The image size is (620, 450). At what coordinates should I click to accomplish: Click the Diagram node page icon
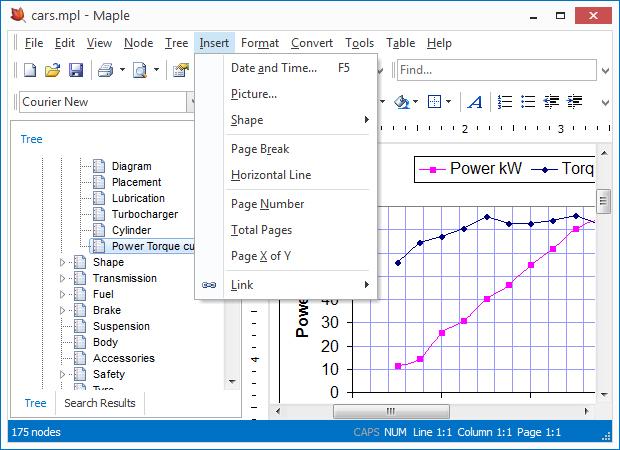click(x=99, y=166)
